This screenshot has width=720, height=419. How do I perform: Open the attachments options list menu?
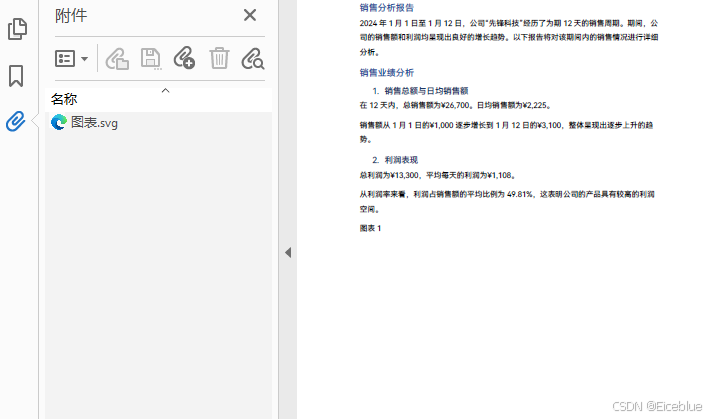72,59
